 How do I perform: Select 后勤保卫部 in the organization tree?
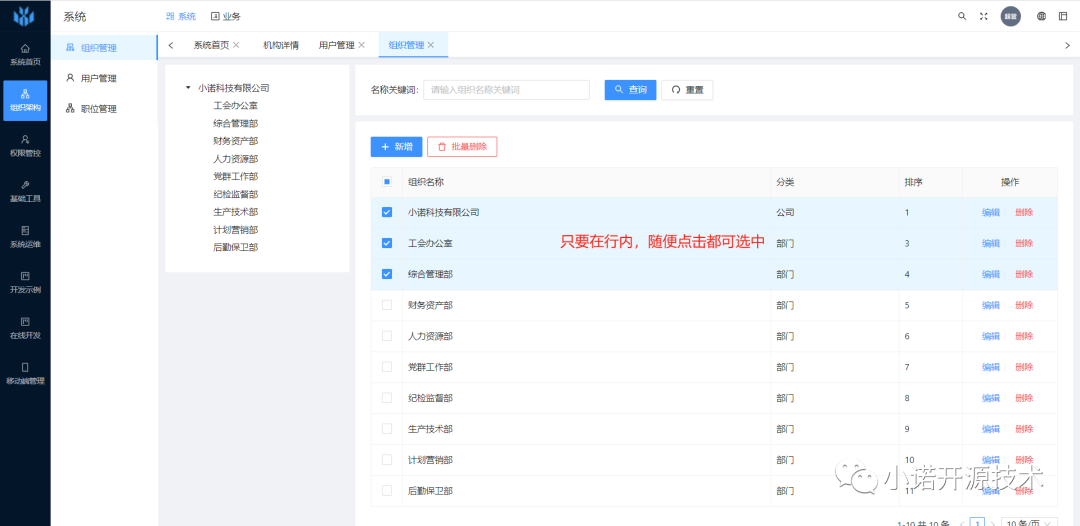pyautogui.click(x=236, y=247)
